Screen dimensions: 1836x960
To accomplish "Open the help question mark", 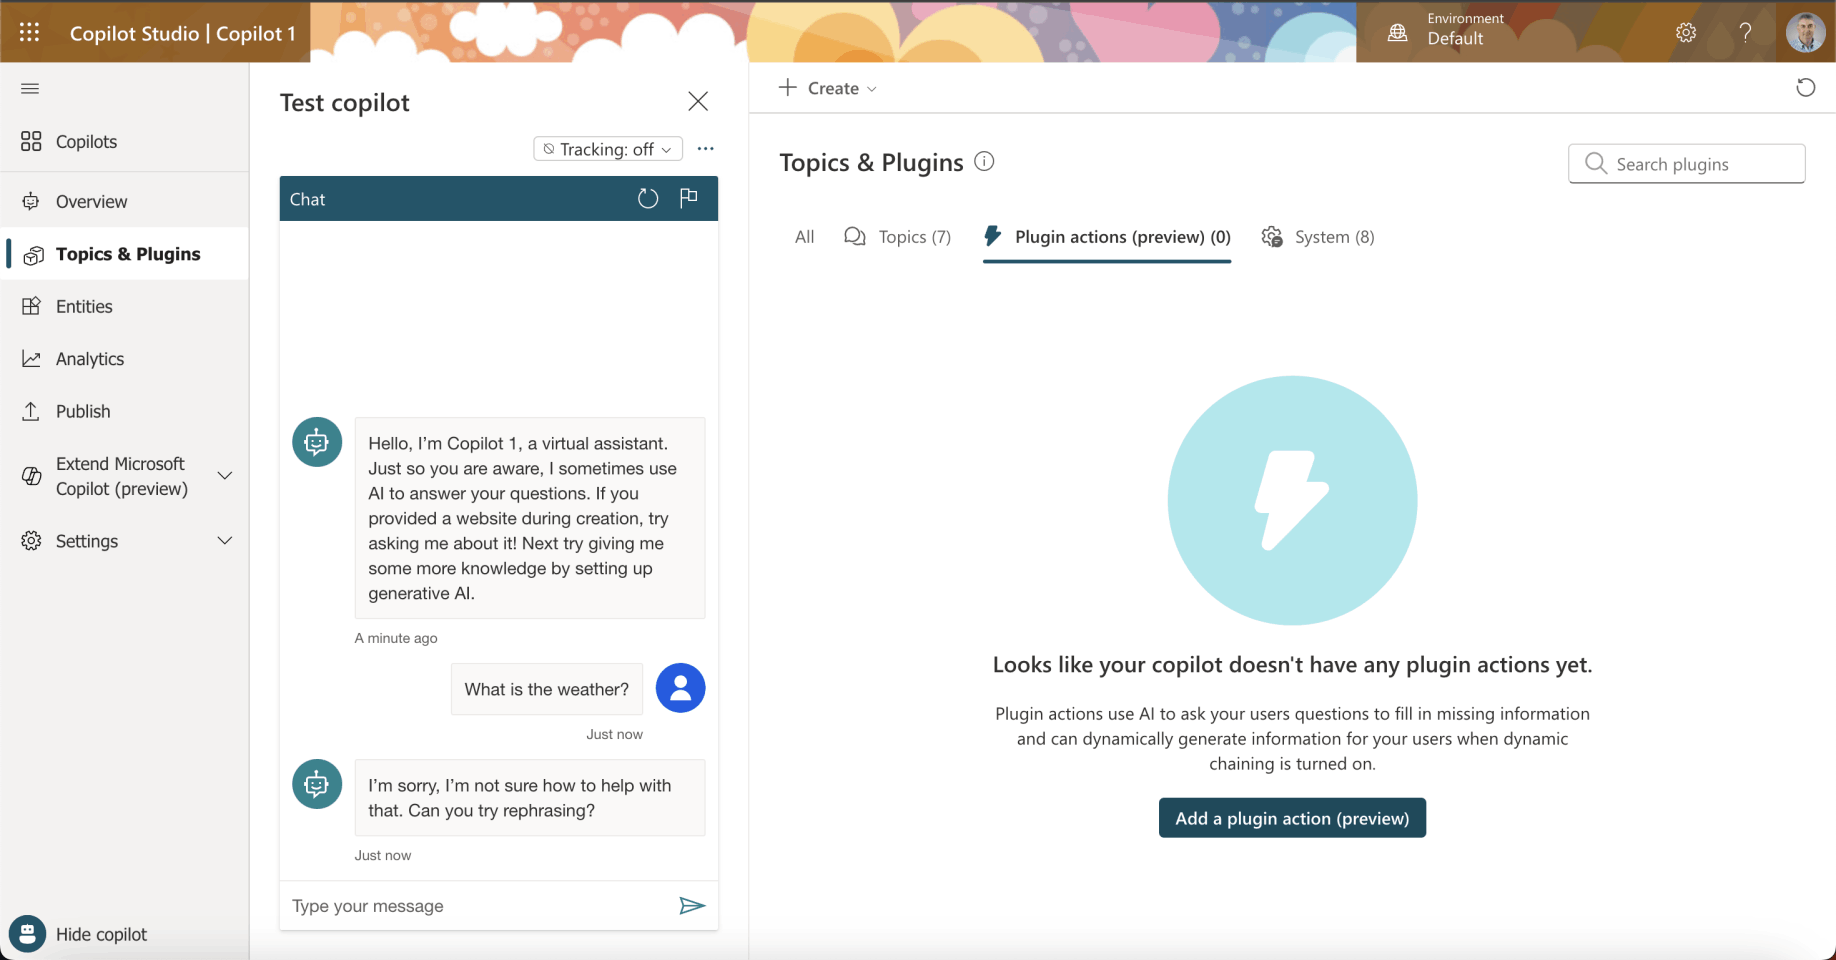I will point(1746,32).
